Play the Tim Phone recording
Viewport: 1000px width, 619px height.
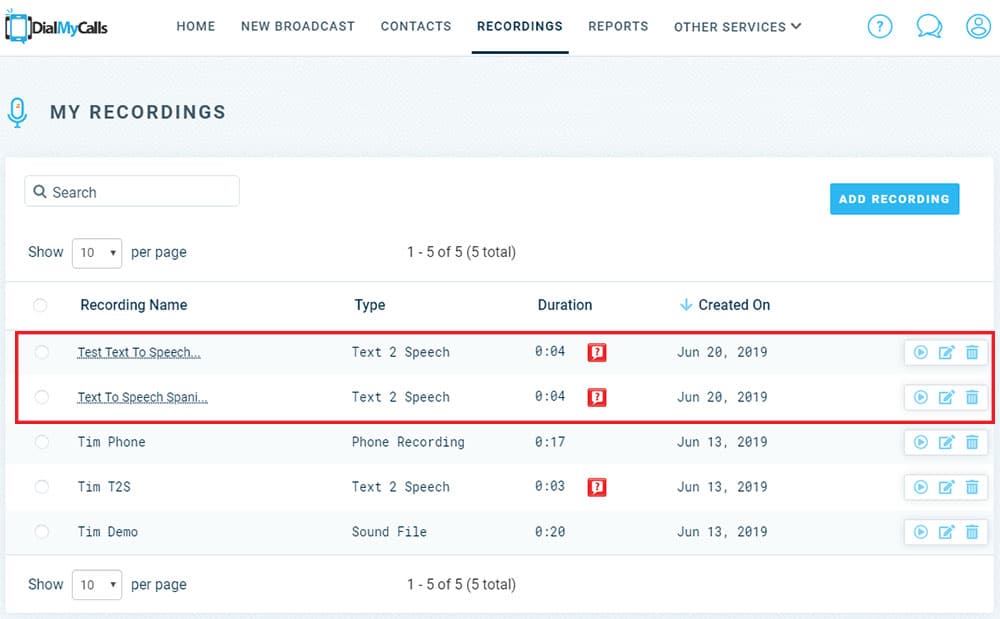920,442
